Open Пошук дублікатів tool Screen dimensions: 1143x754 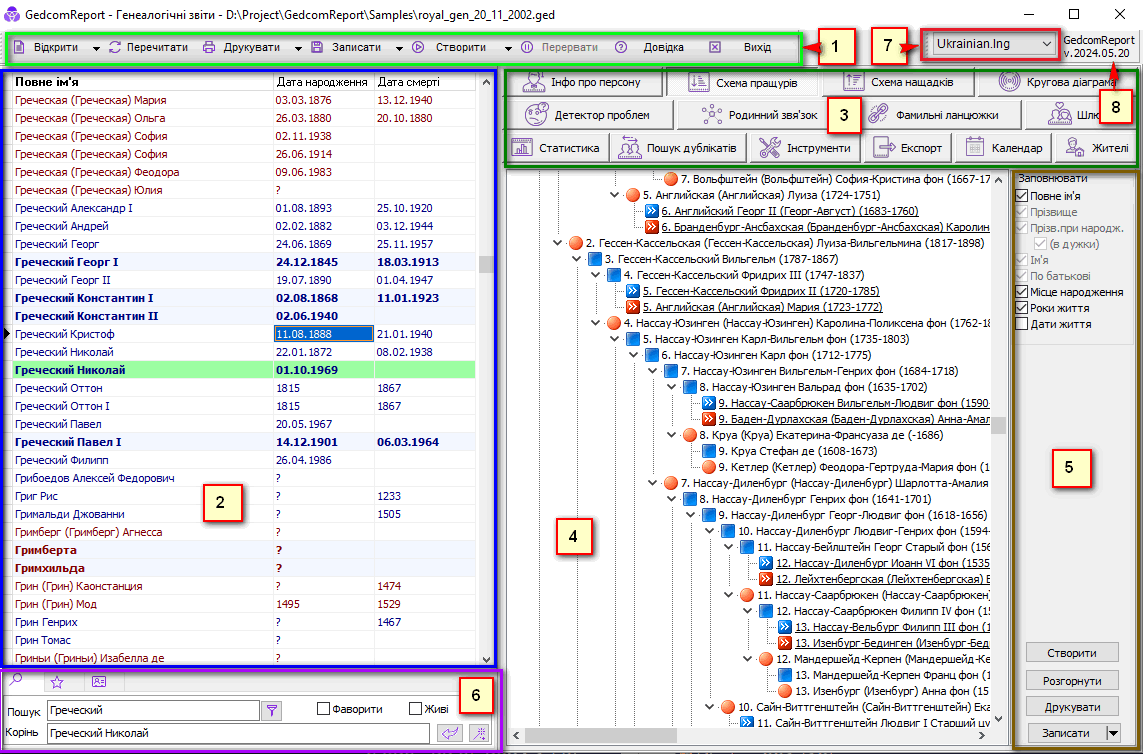click(677, 148)
